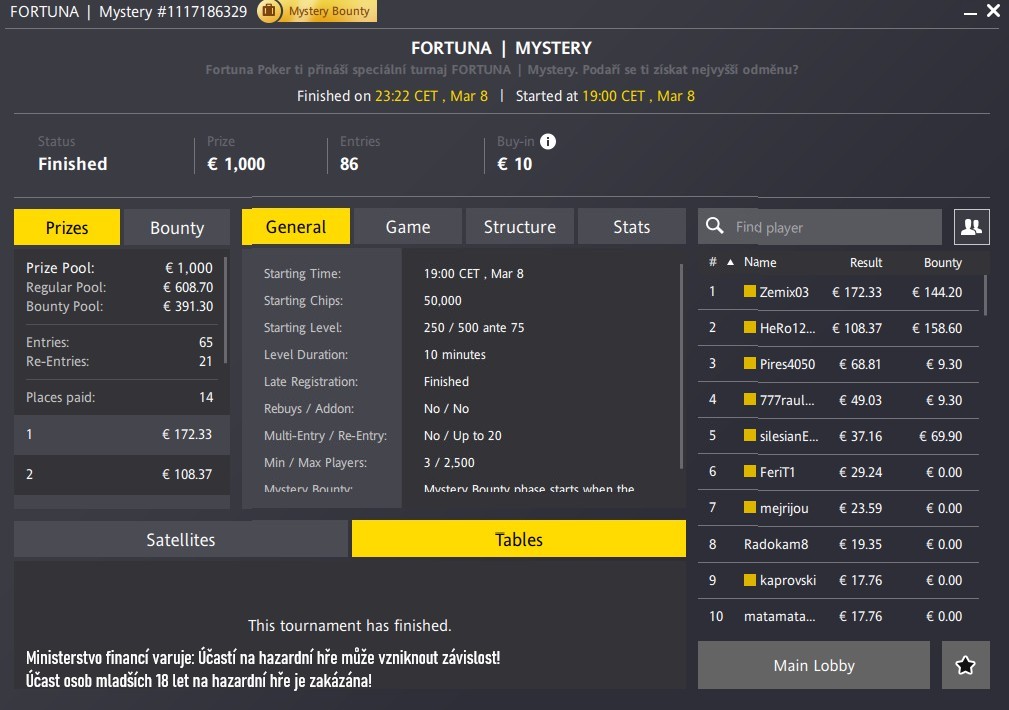Click the Min / Max Players value 3 / 2,500

tap(449, 462)
